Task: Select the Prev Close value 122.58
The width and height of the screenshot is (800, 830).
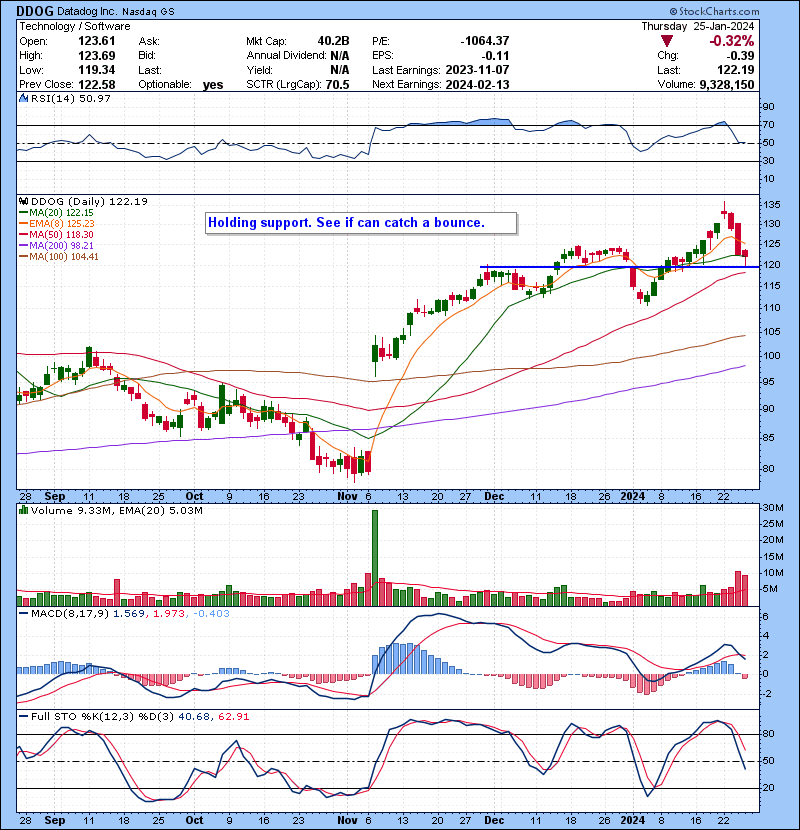Action: (x=96, y=85)
